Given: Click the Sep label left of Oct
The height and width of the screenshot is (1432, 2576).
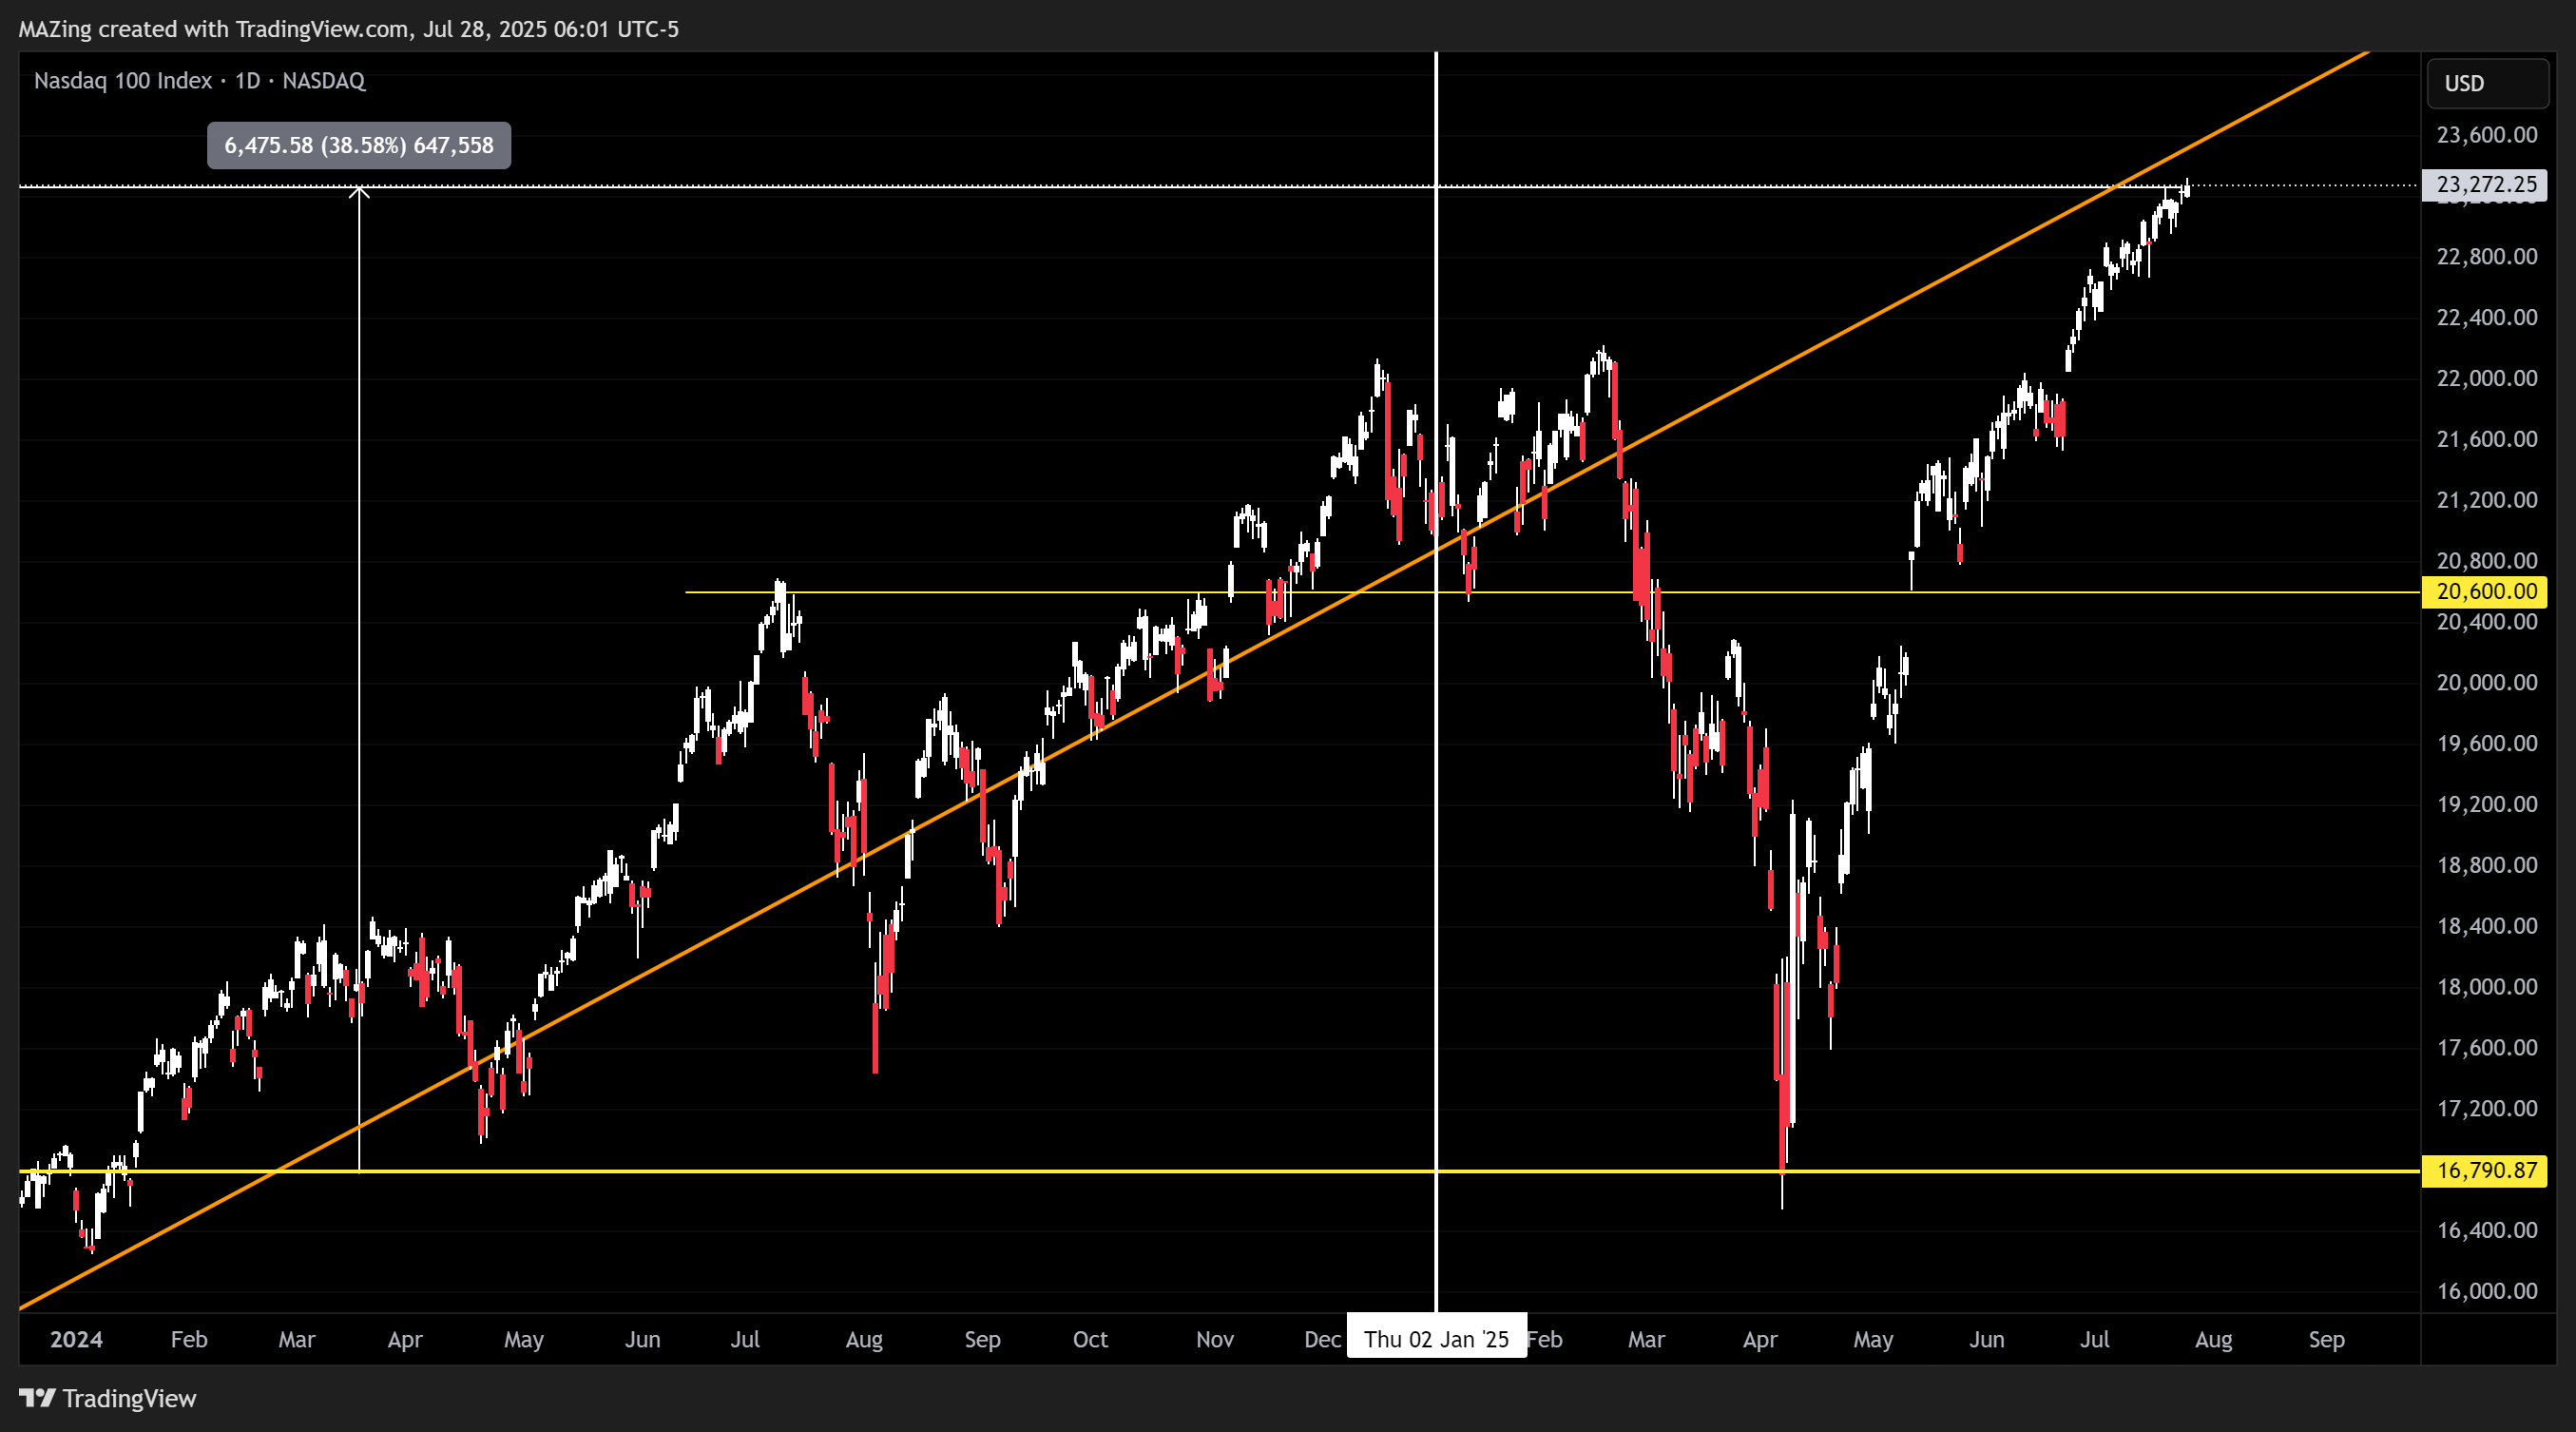Looking at the screenshot, I should pos(983,1339).
